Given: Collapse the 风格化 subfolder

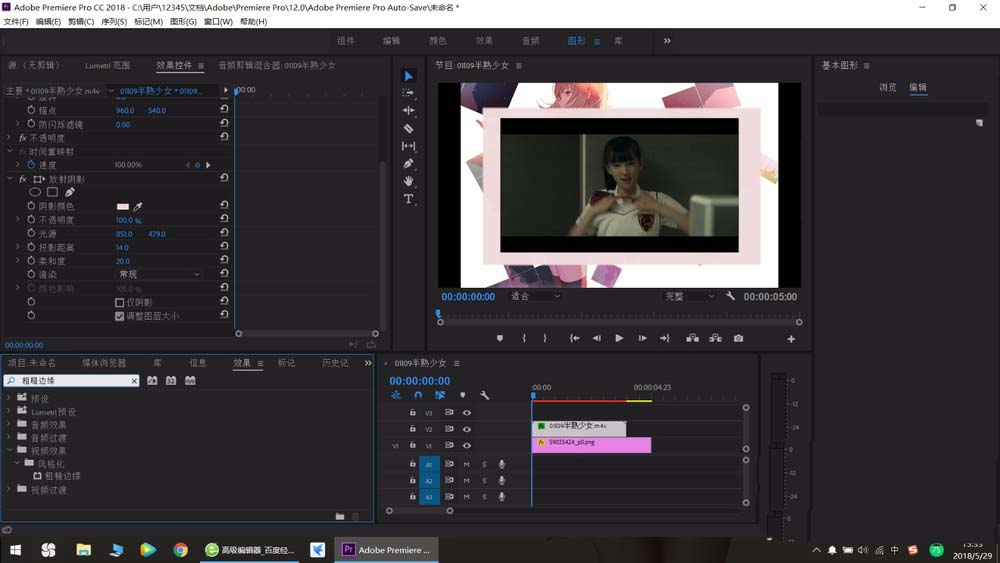Looking at the screenshot, I should coord(17,464).
